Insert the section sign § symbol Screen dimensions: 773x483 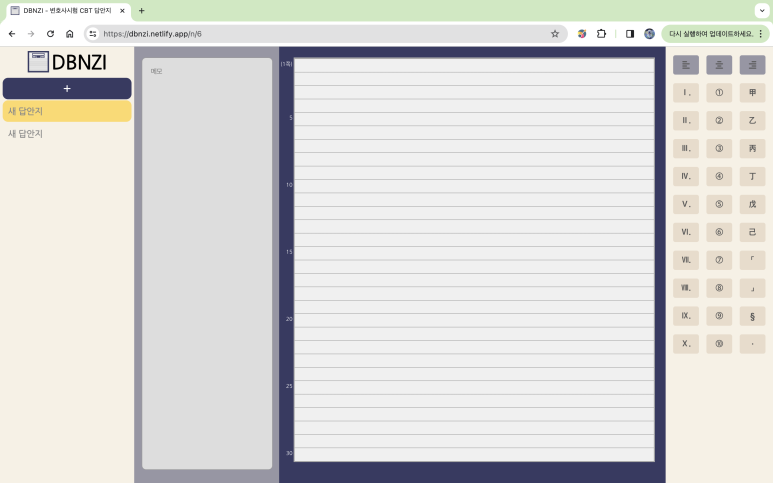pyautogui.click(x=752, y=316)
